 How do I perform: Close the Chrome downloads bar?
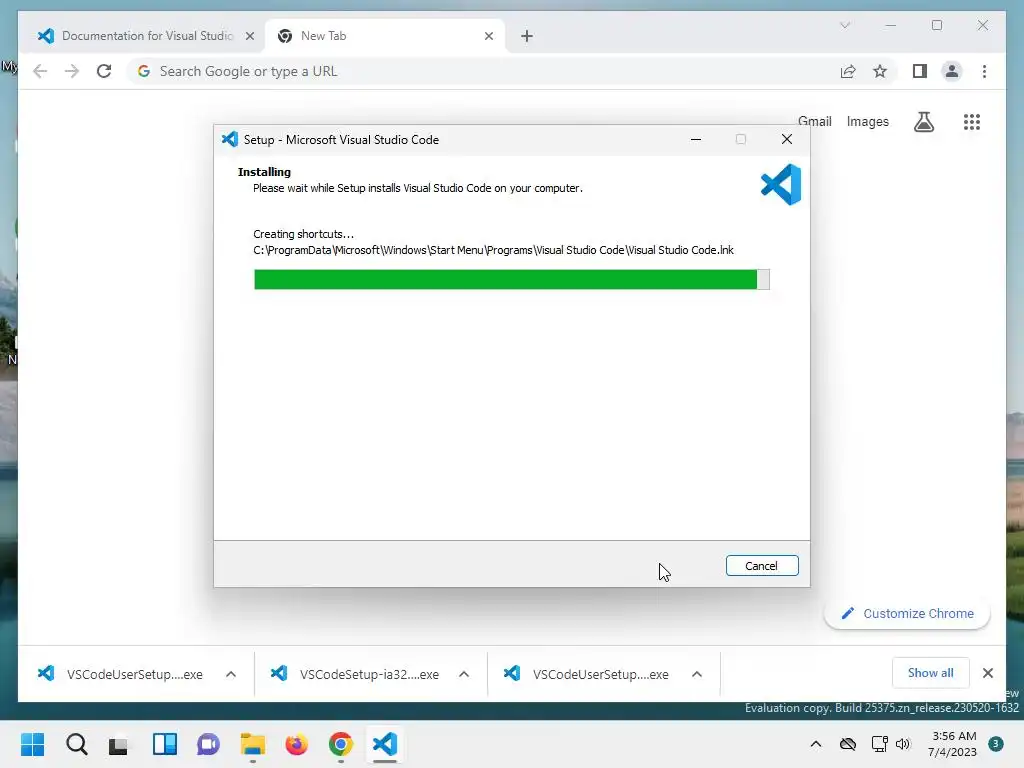[x=987, y=673]
